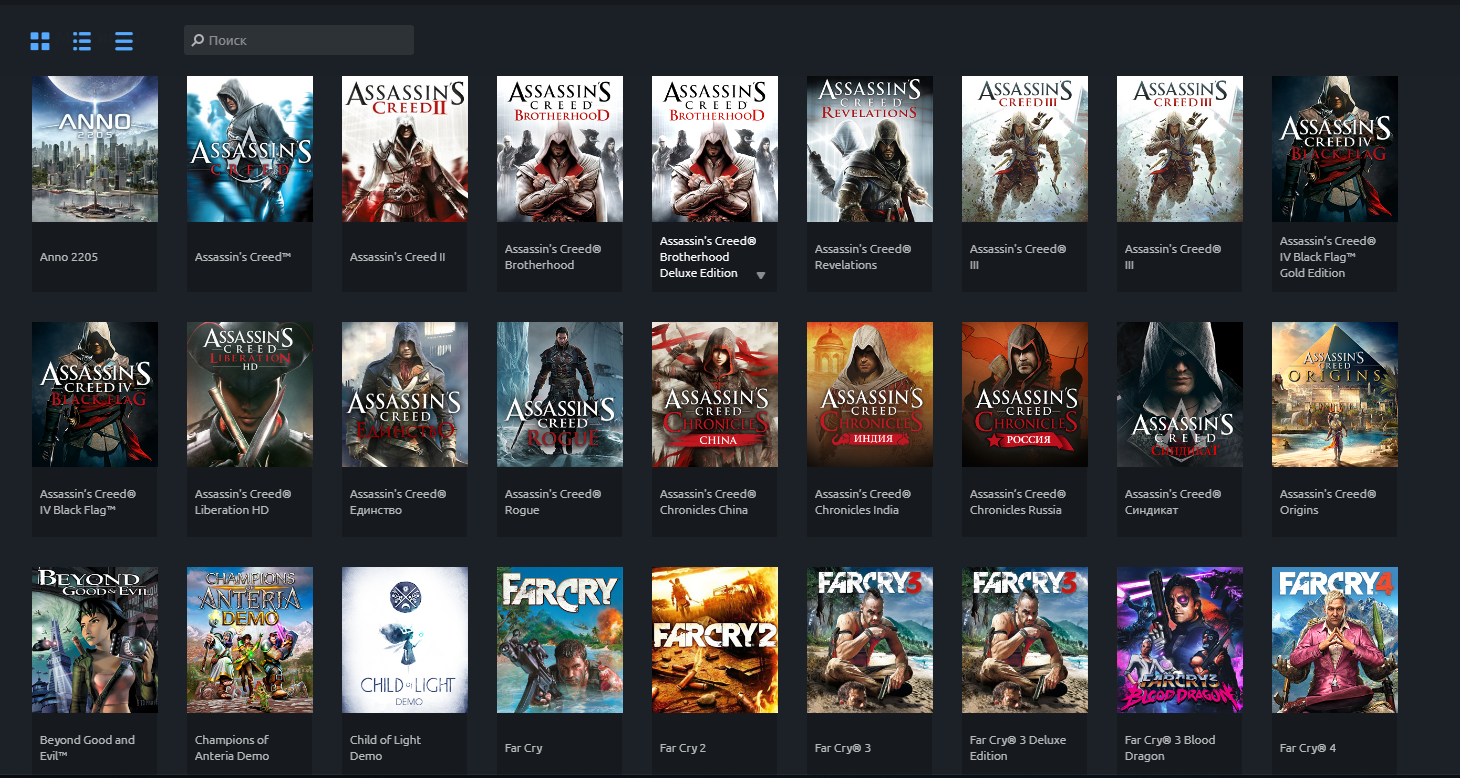Click the Champions of Anteria Demo title
The image size is (1460, 778).
[232, 748]
